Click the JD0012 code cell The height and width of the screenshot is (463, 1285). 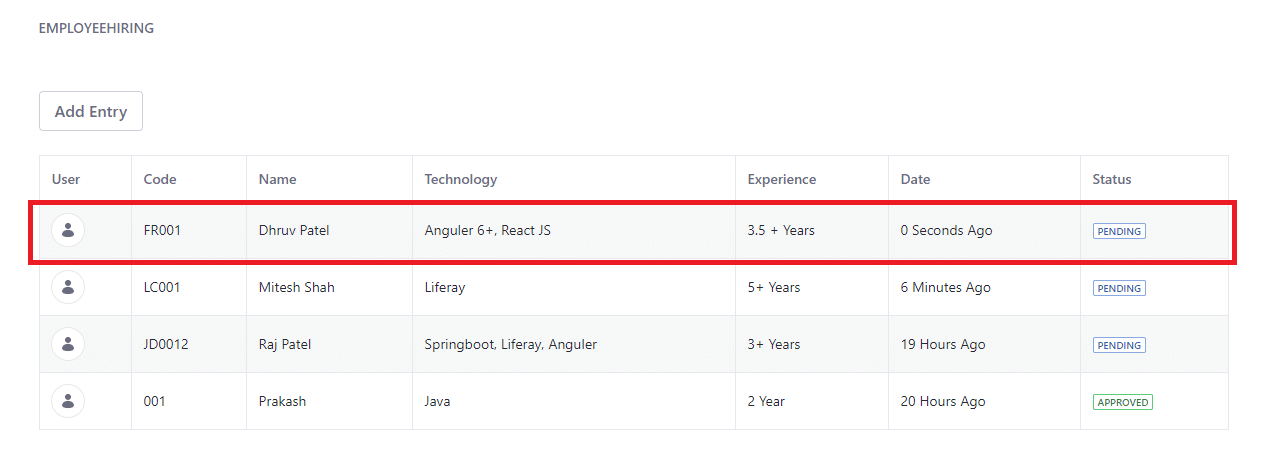[166, 345]
